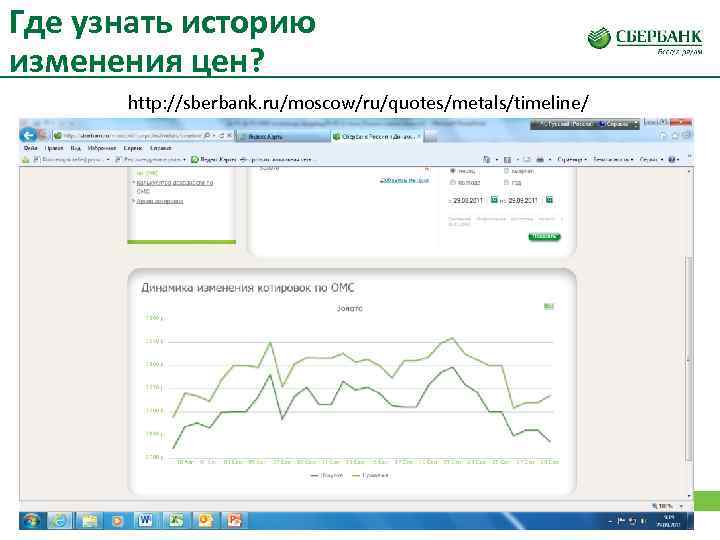Image resolution: width=720 pixels, height=540 pixels.
Task: Refresh the page from the address bar
Action: (x=221, y=136)
